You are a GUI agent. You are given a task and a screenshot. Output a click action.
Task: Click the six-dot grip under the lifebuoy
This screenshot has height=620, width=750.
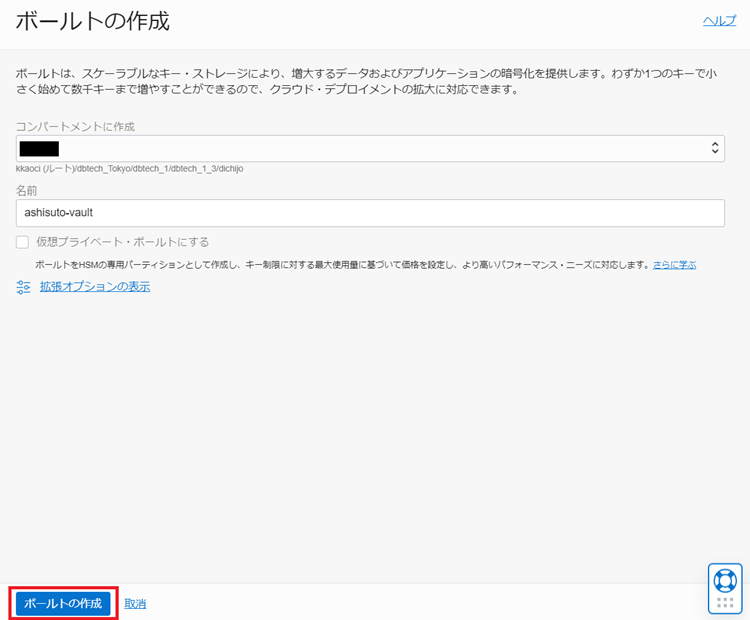[725, 602]
